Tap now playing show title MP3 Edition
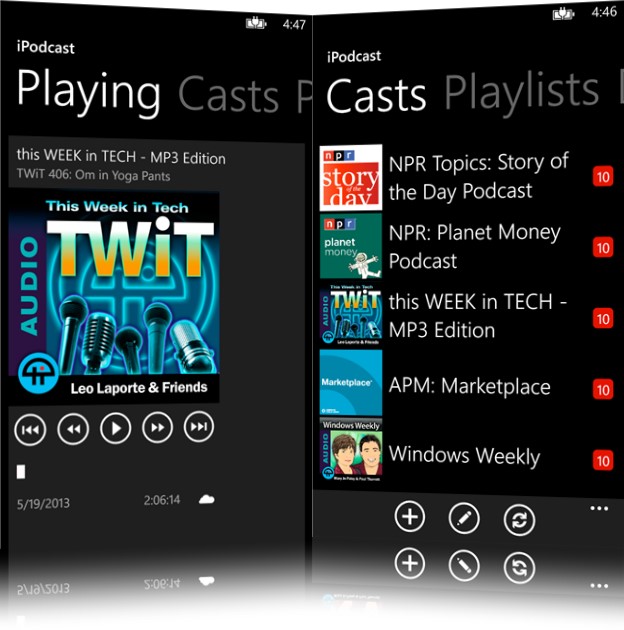The image size is (624, 630). pos(121,157)
